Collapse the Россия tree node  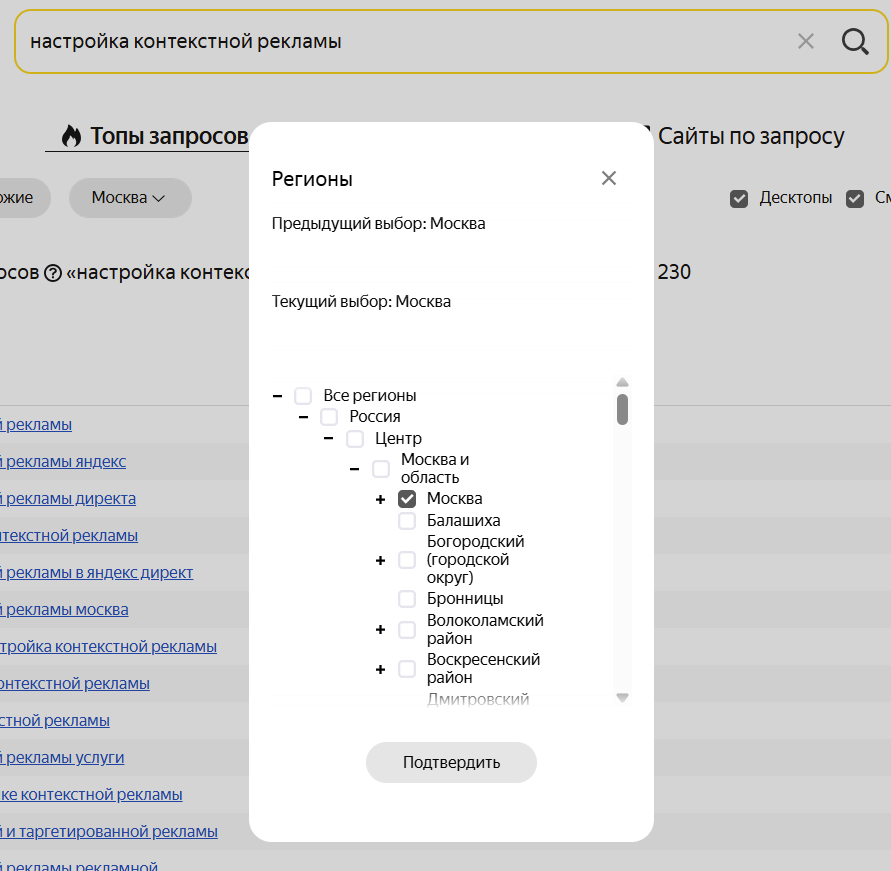303,417
